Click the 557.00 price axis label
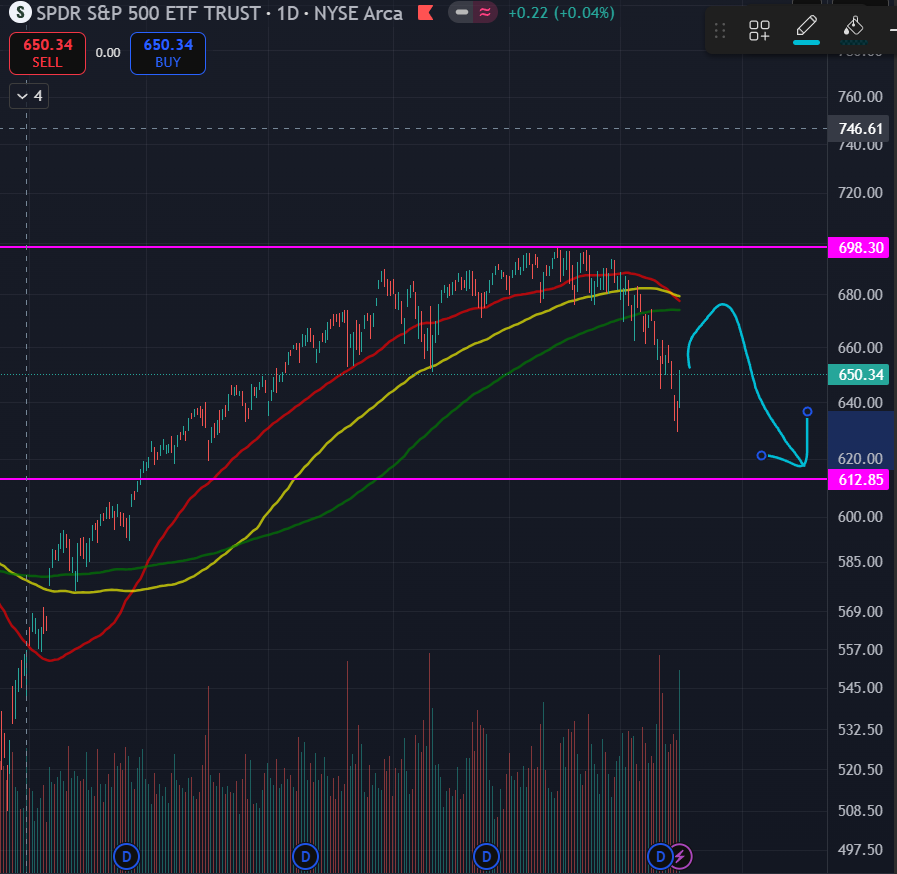Screen dimensions: 897x874 (x=860, y=650)
